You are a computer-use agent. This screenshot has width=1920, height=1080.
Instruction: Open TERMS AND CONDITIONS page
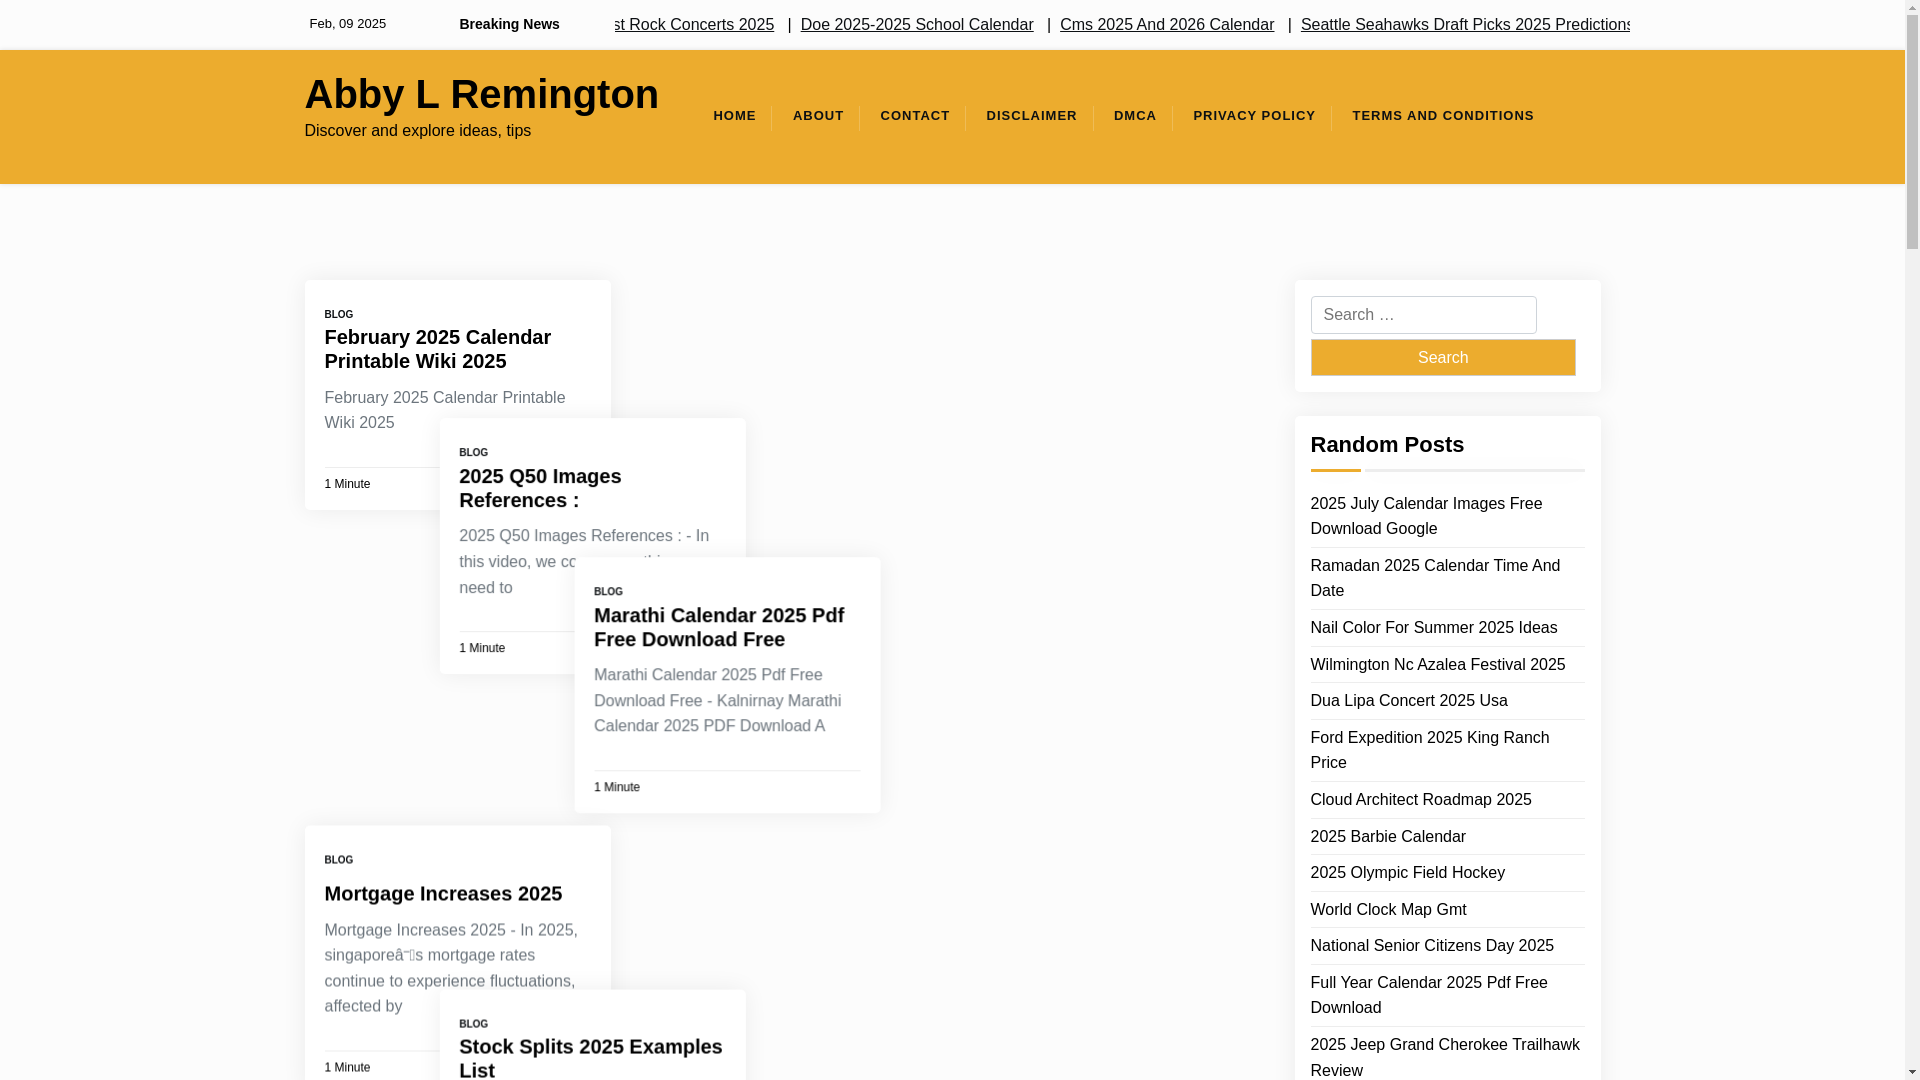1442,116
